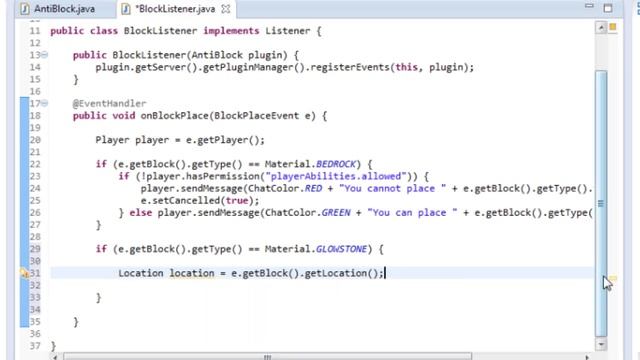Click 'registerEvents' on line 14

[x=350, y=67]
